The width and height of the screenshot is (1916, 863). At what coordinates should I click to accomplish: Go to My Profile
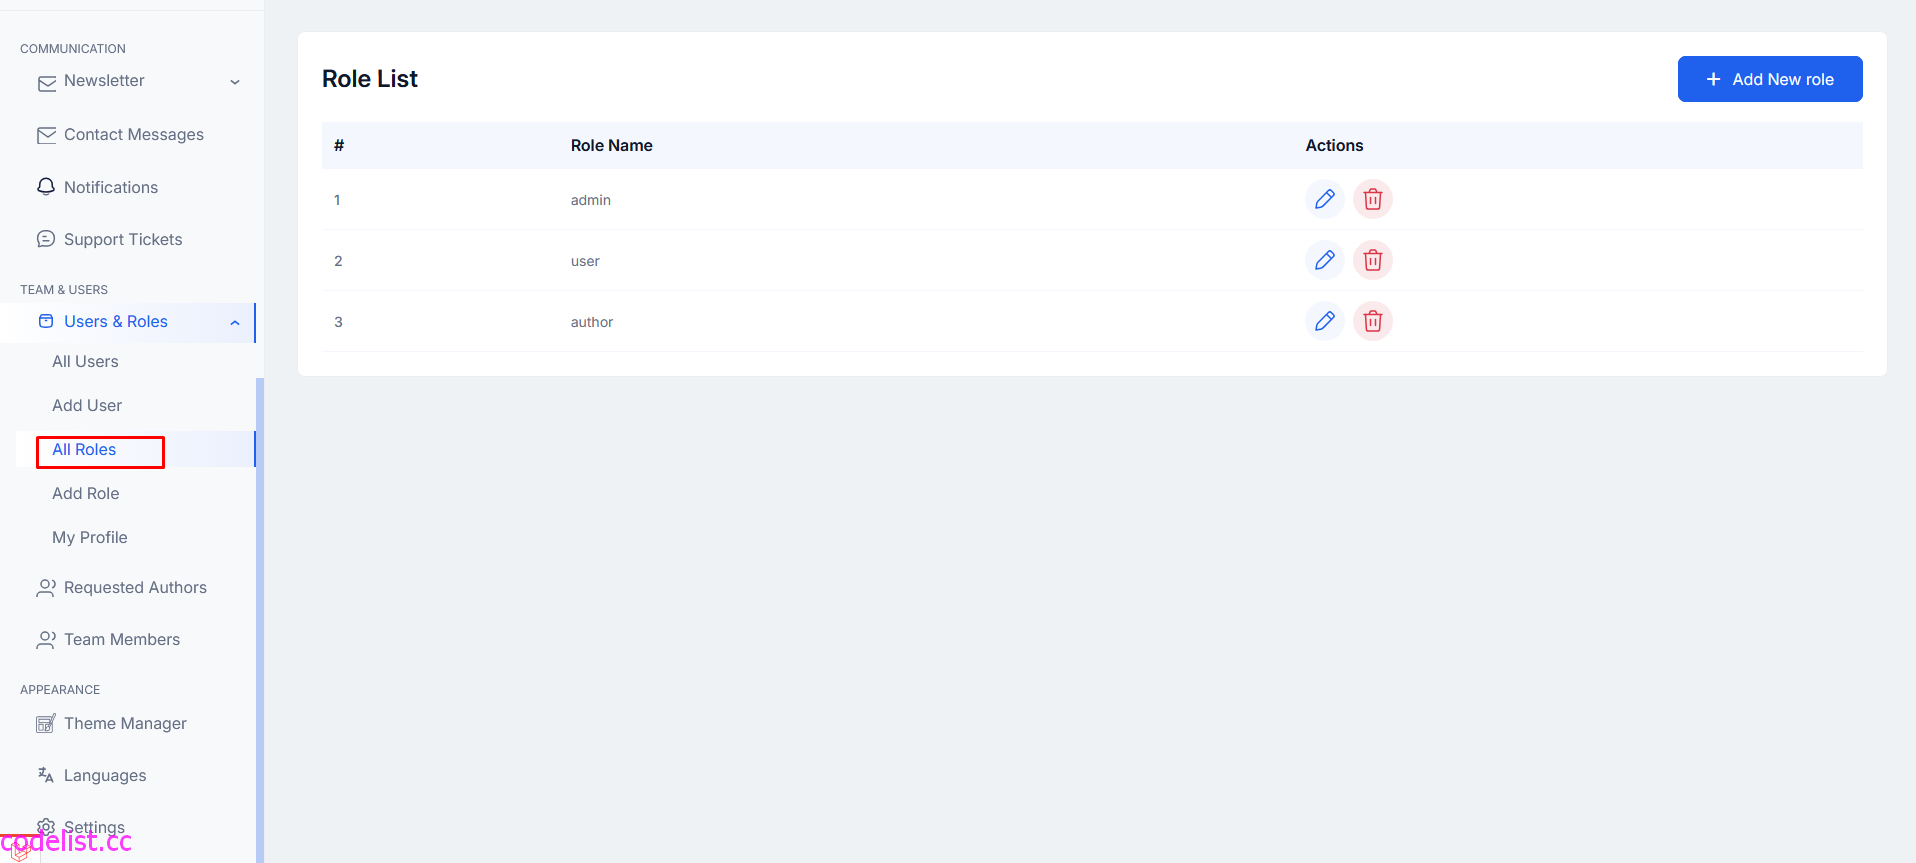(90, 537)
